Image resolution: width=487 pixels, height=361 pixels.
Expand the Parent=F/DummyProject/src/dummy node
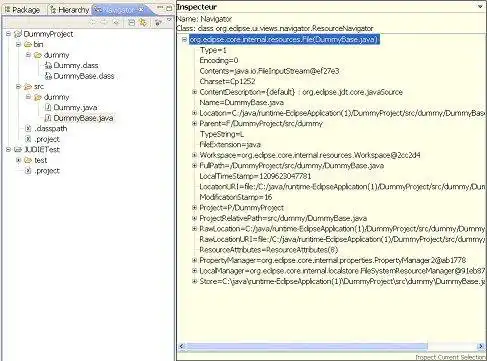tap(194, 123)
